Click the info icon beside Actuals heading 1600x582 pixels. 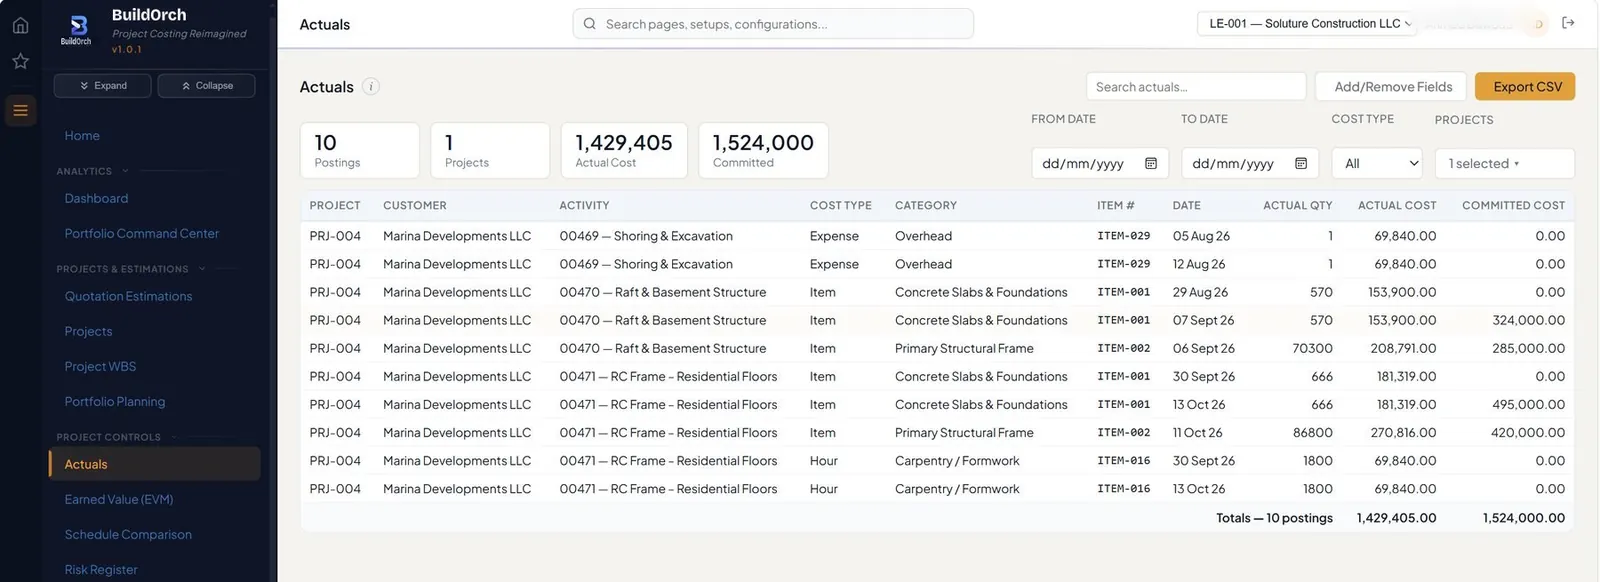[371, 87]
